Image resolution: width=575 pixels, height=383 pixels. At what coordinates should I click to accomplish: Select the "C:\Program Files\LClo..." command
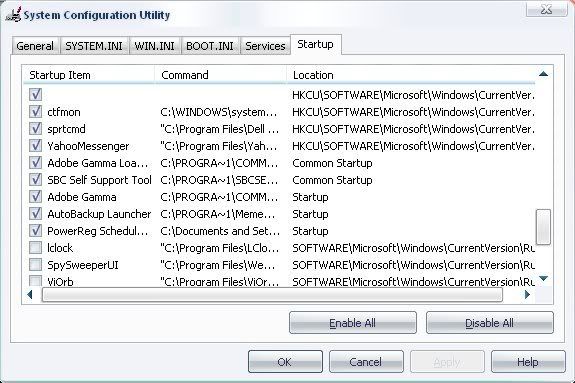(x=219, y=248)
